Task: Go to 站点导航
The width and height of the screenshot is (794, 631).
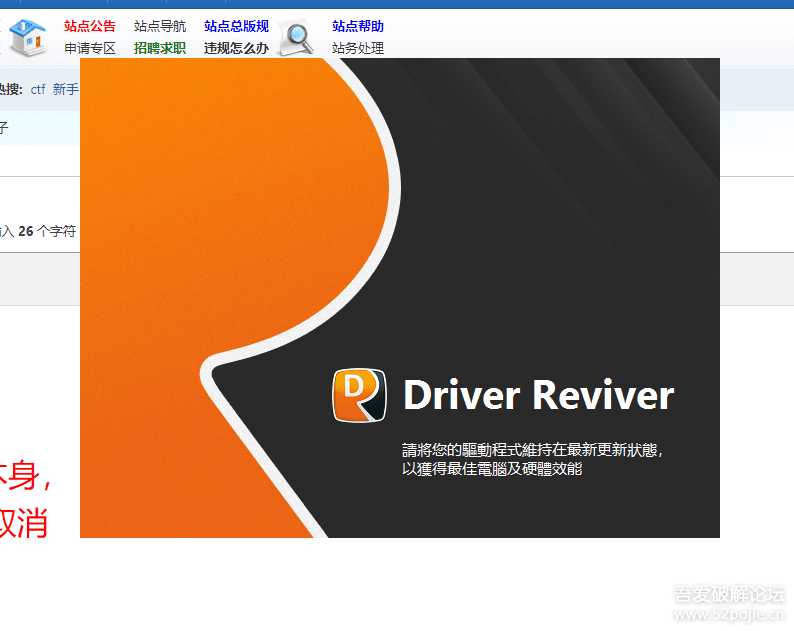Action: coord(160,26)
